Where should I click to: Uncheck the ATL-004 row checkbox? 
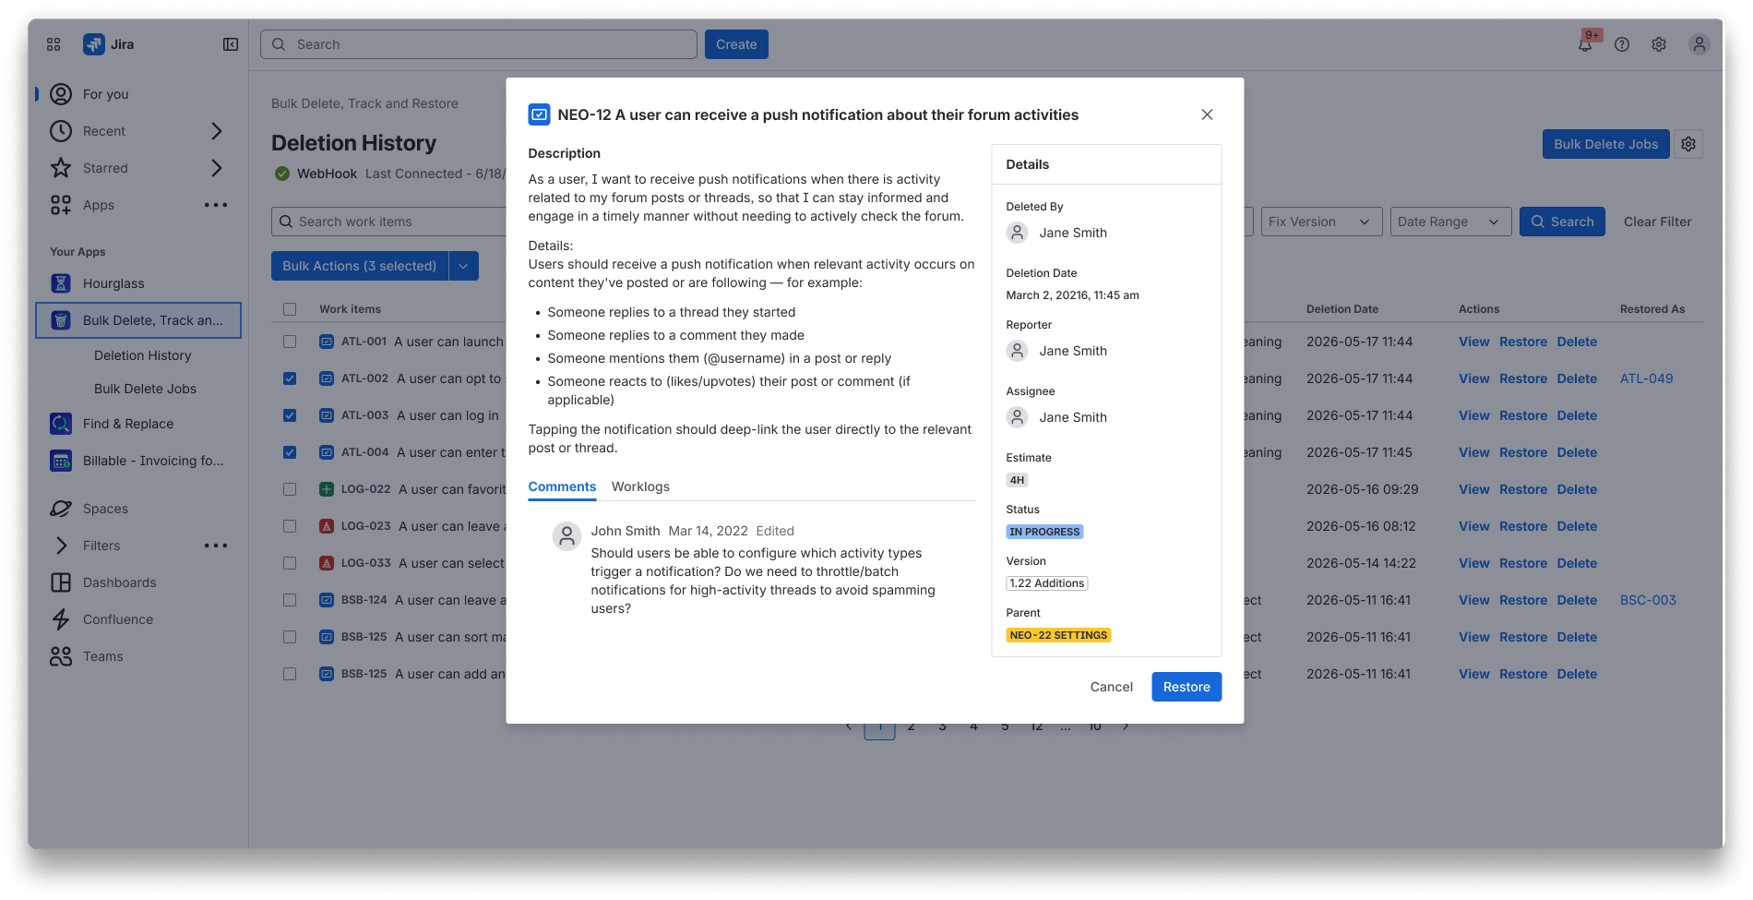coord(290,452)
